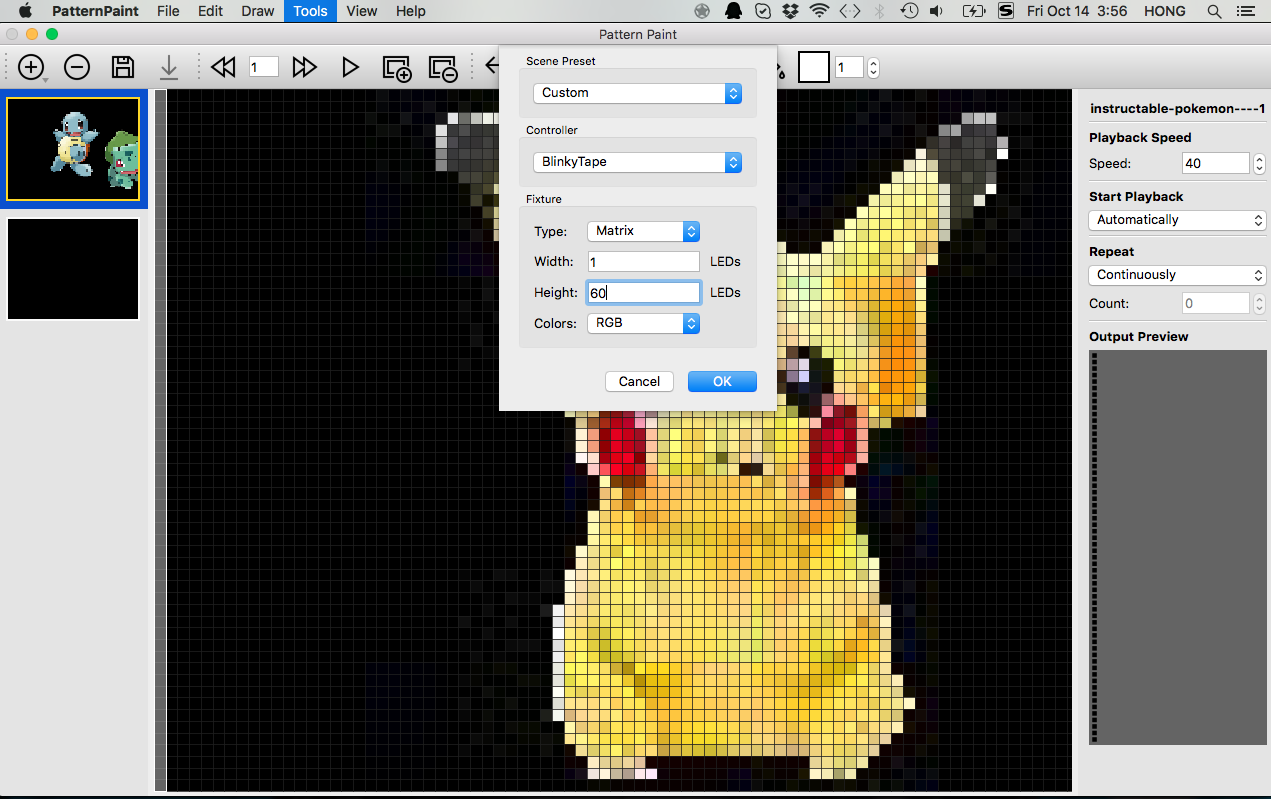Click the remove pattern minus icon
Viewport: 1271px width, 799px height.
point(77,67)
